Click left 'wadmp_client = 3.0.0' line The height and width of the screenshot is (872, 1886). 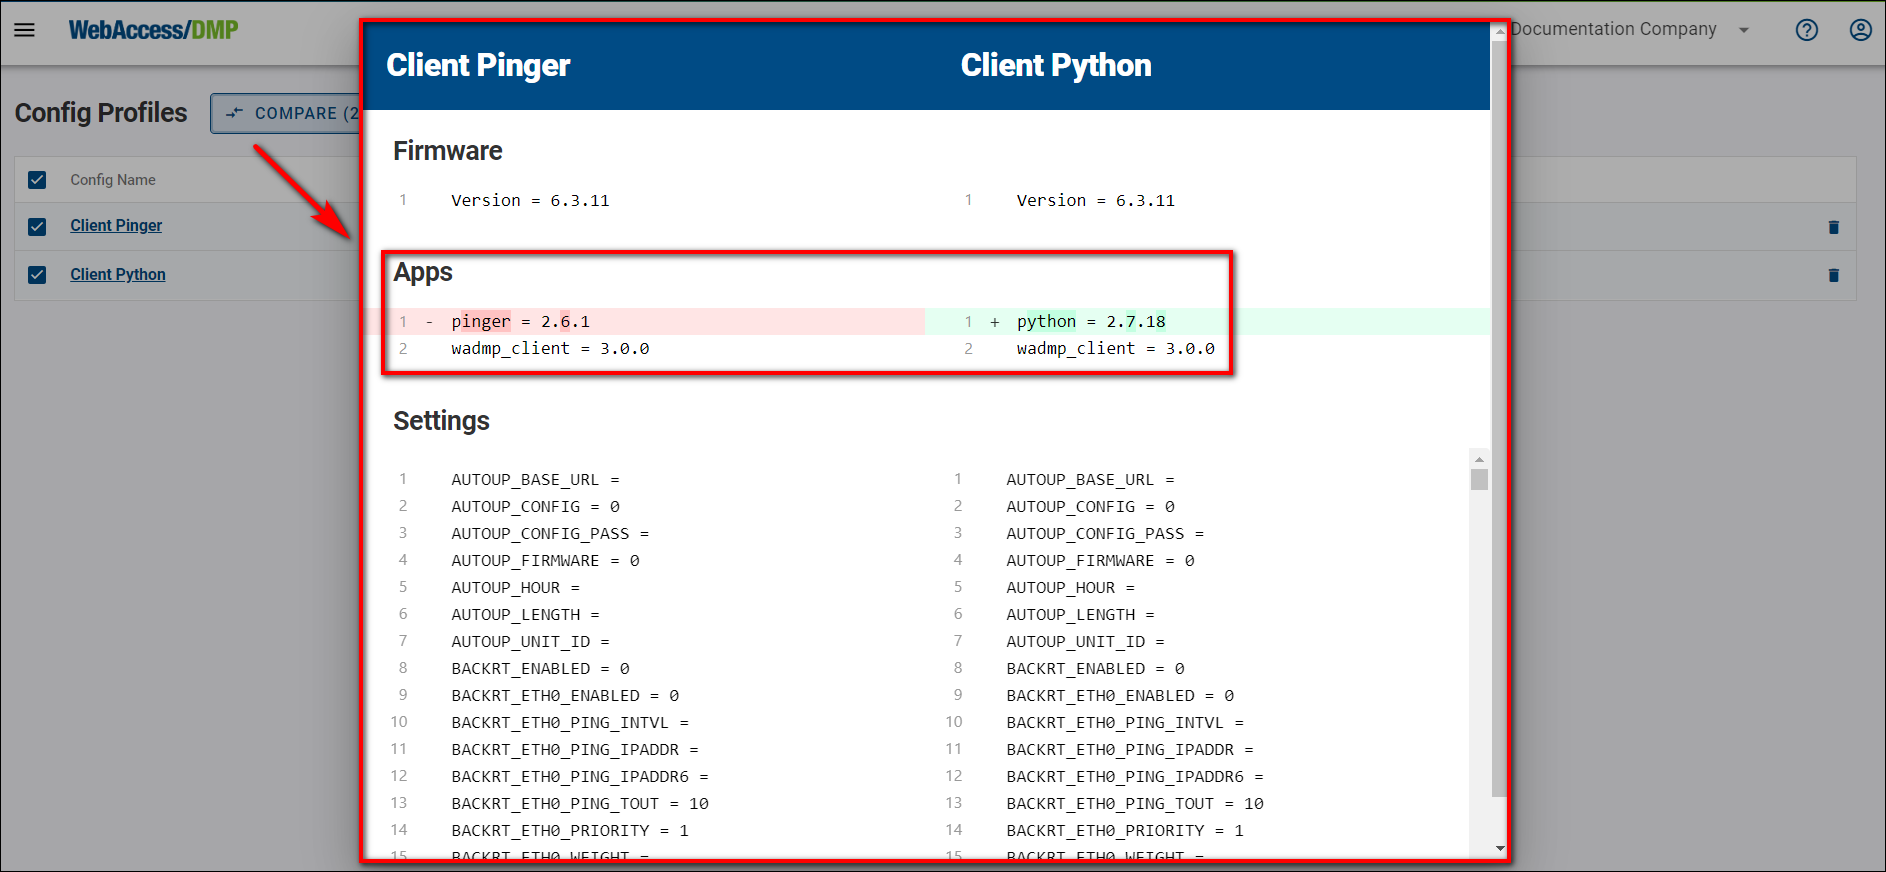(550, 348)
